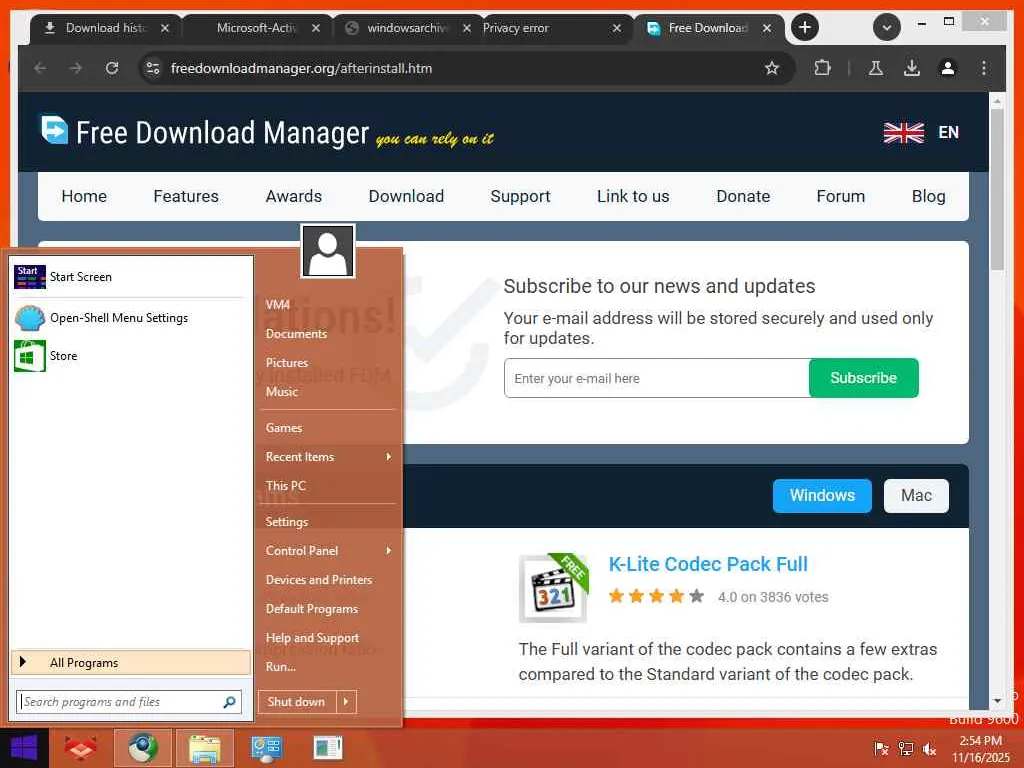Close the Privacy error tab
The image size is (1024, 768).
(616, 28)
